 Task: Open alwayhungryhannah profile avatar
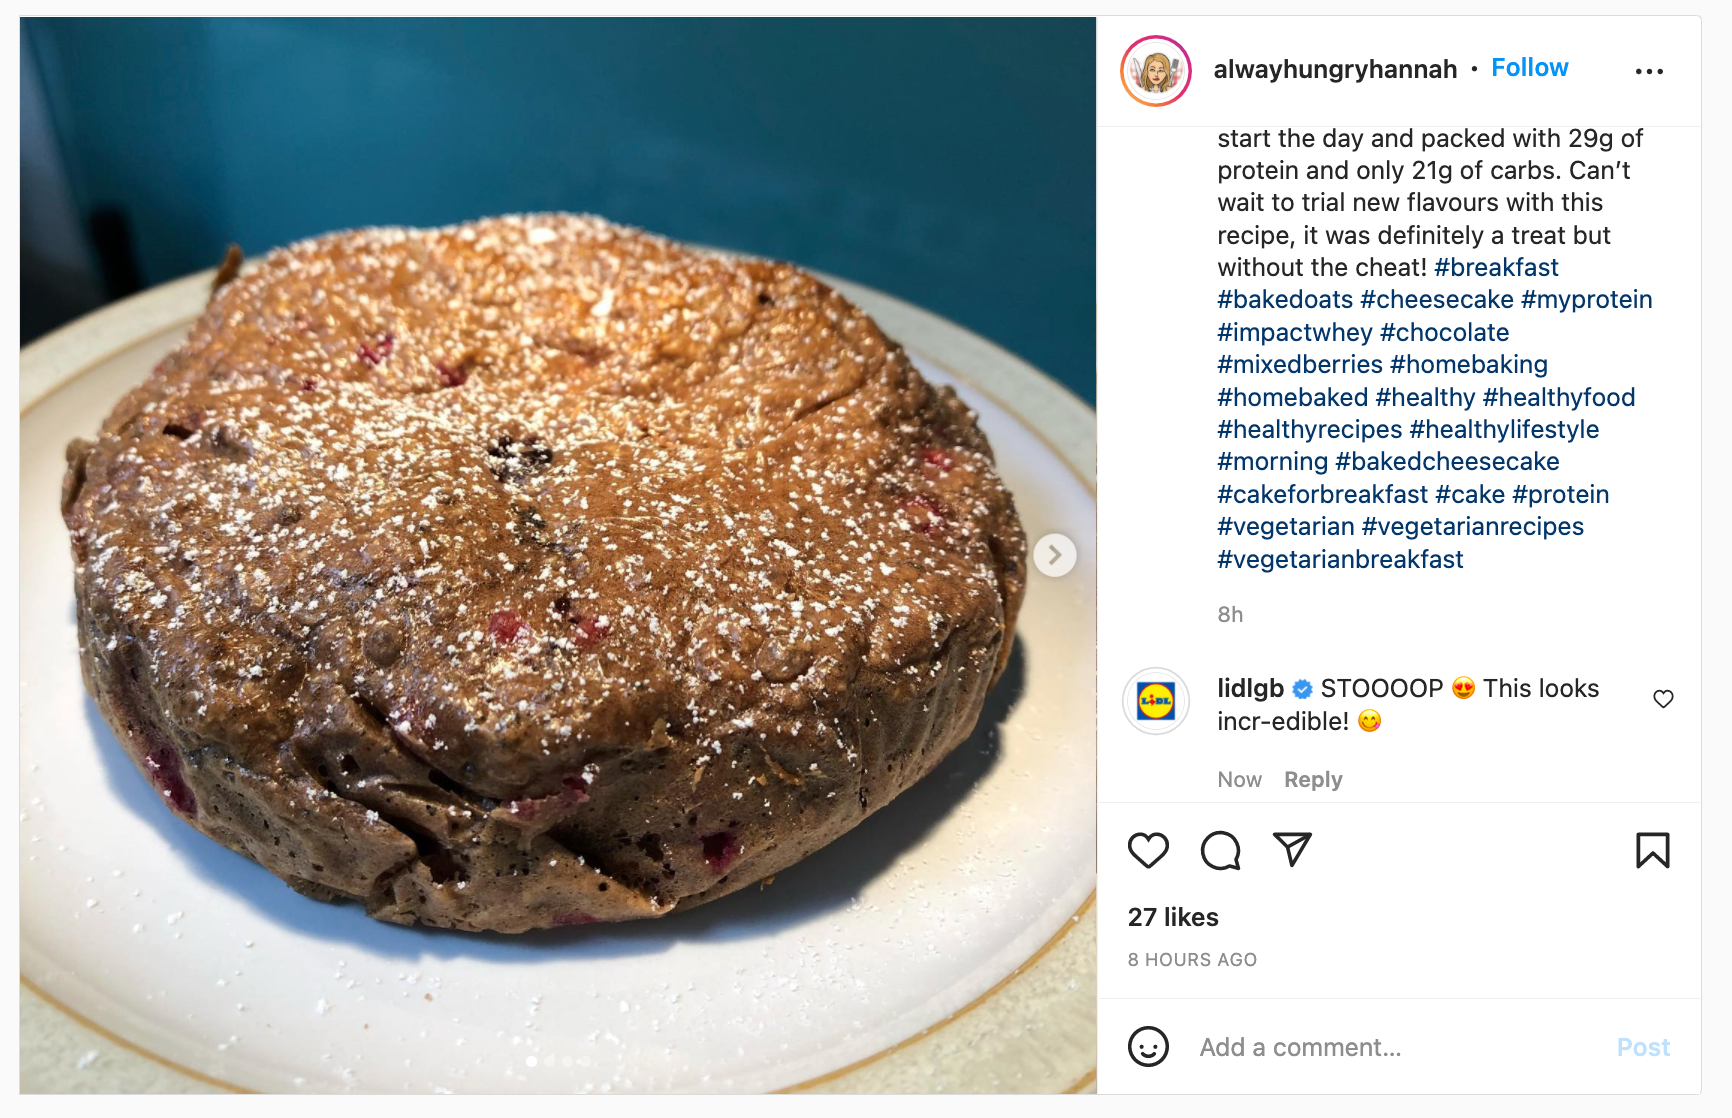1156,71
